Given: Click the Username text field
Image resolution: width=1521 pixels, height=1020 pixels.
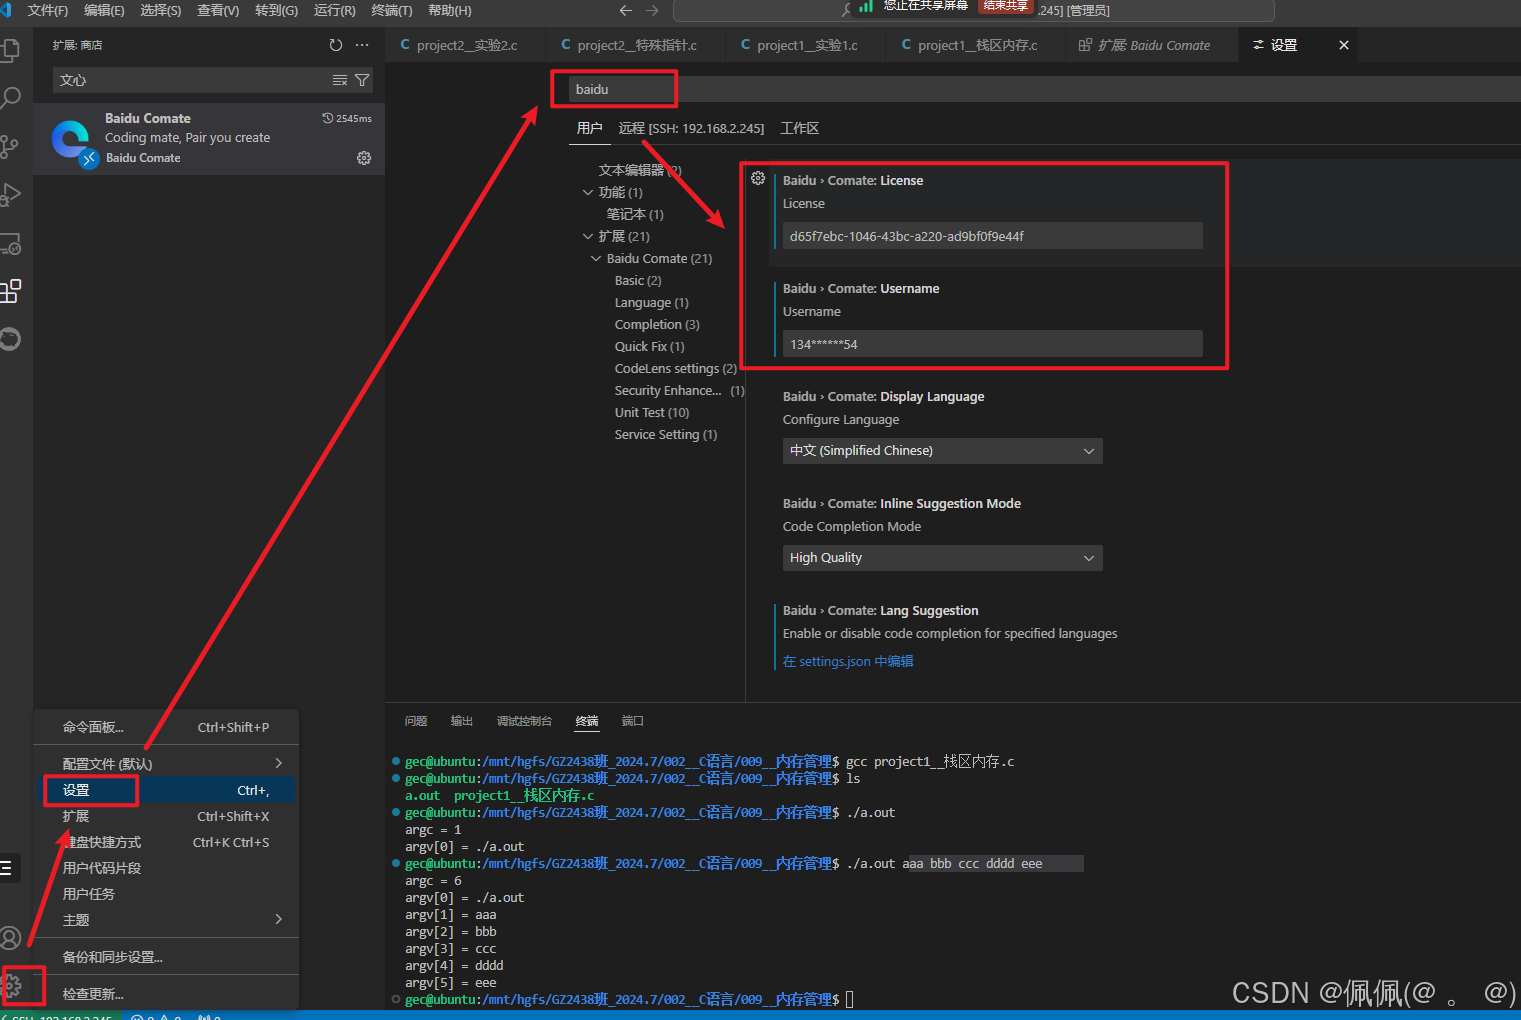Looking at the screenshot, I should [992, 344].
